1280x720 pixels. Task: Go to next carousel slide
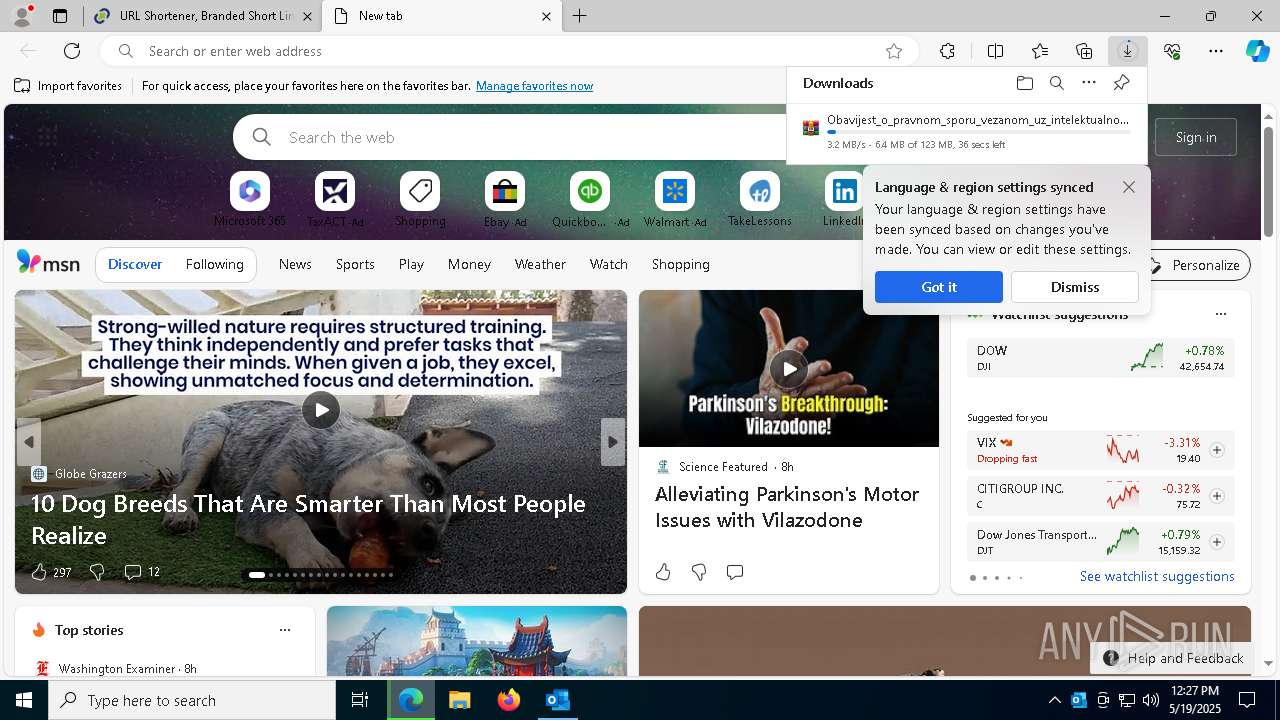613,442
